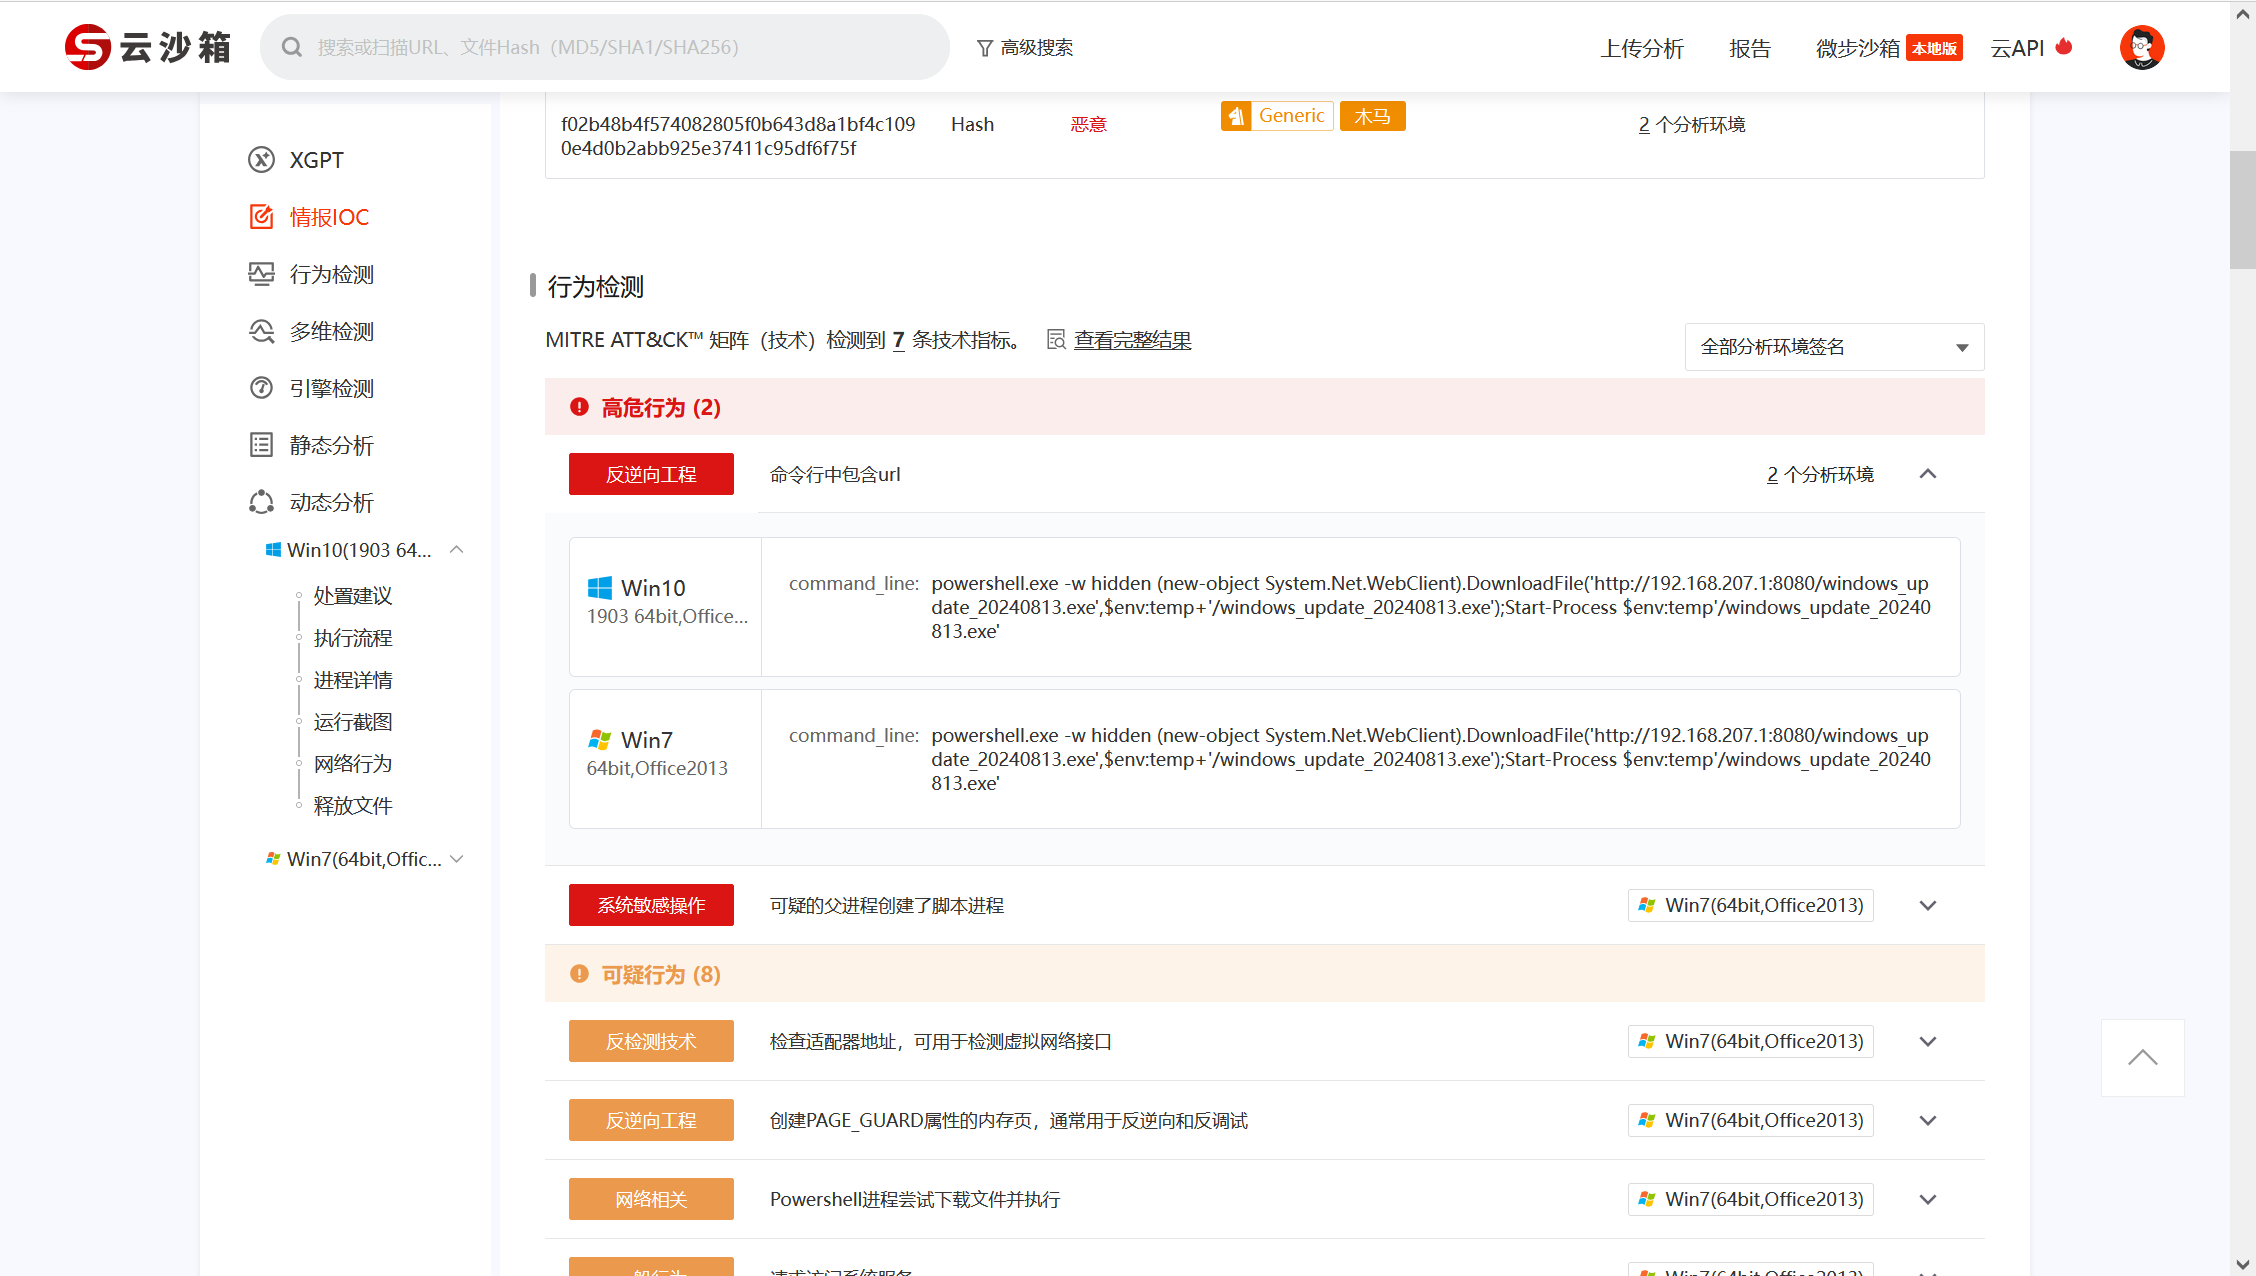Open 报告 in top navigation
The image size is (2256, 1276).
pos(1750,48)
